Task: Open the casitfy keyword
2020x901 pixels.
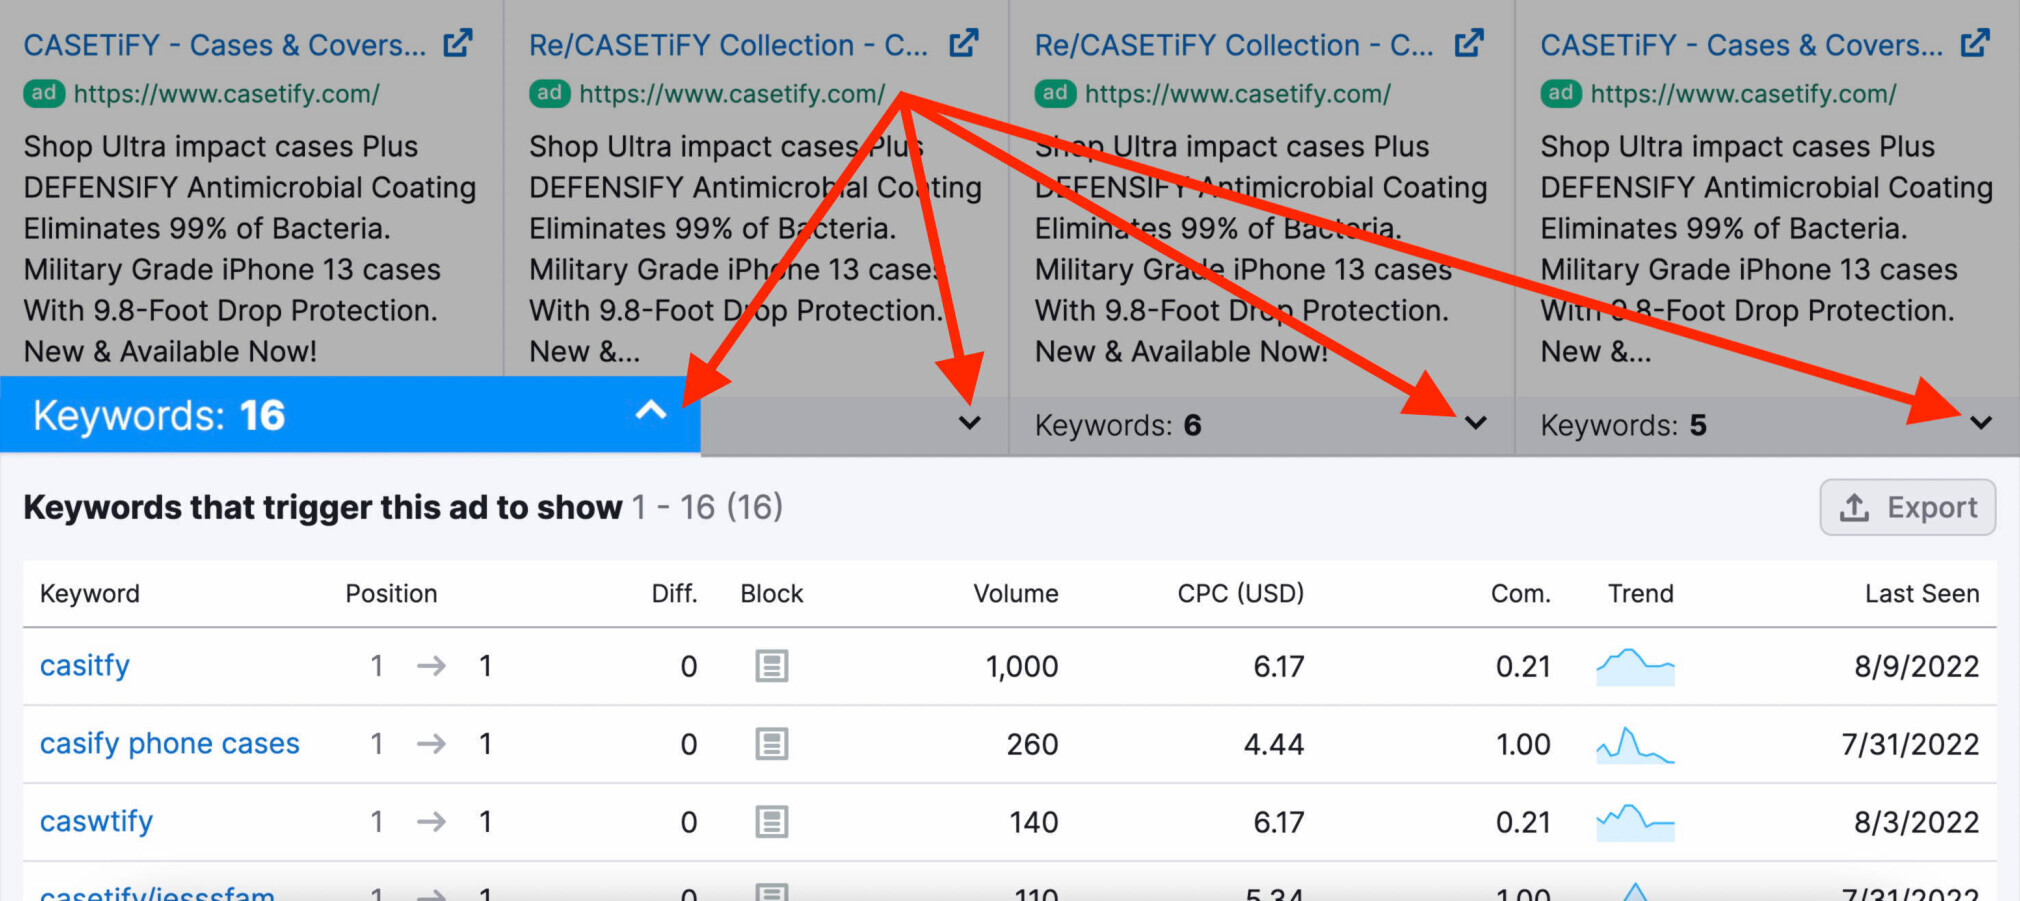Action: click(85, 665)
